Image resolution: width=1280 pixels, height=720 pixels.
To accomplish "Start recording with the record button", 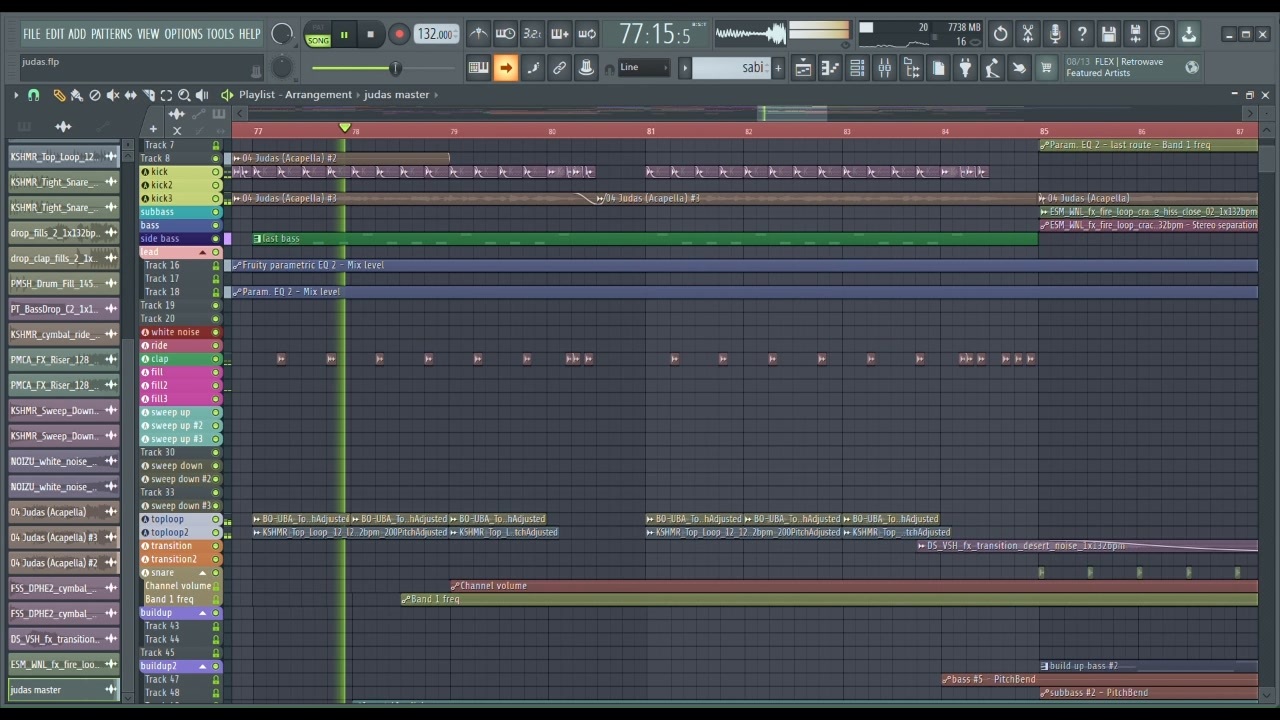I will pos(399,34).
